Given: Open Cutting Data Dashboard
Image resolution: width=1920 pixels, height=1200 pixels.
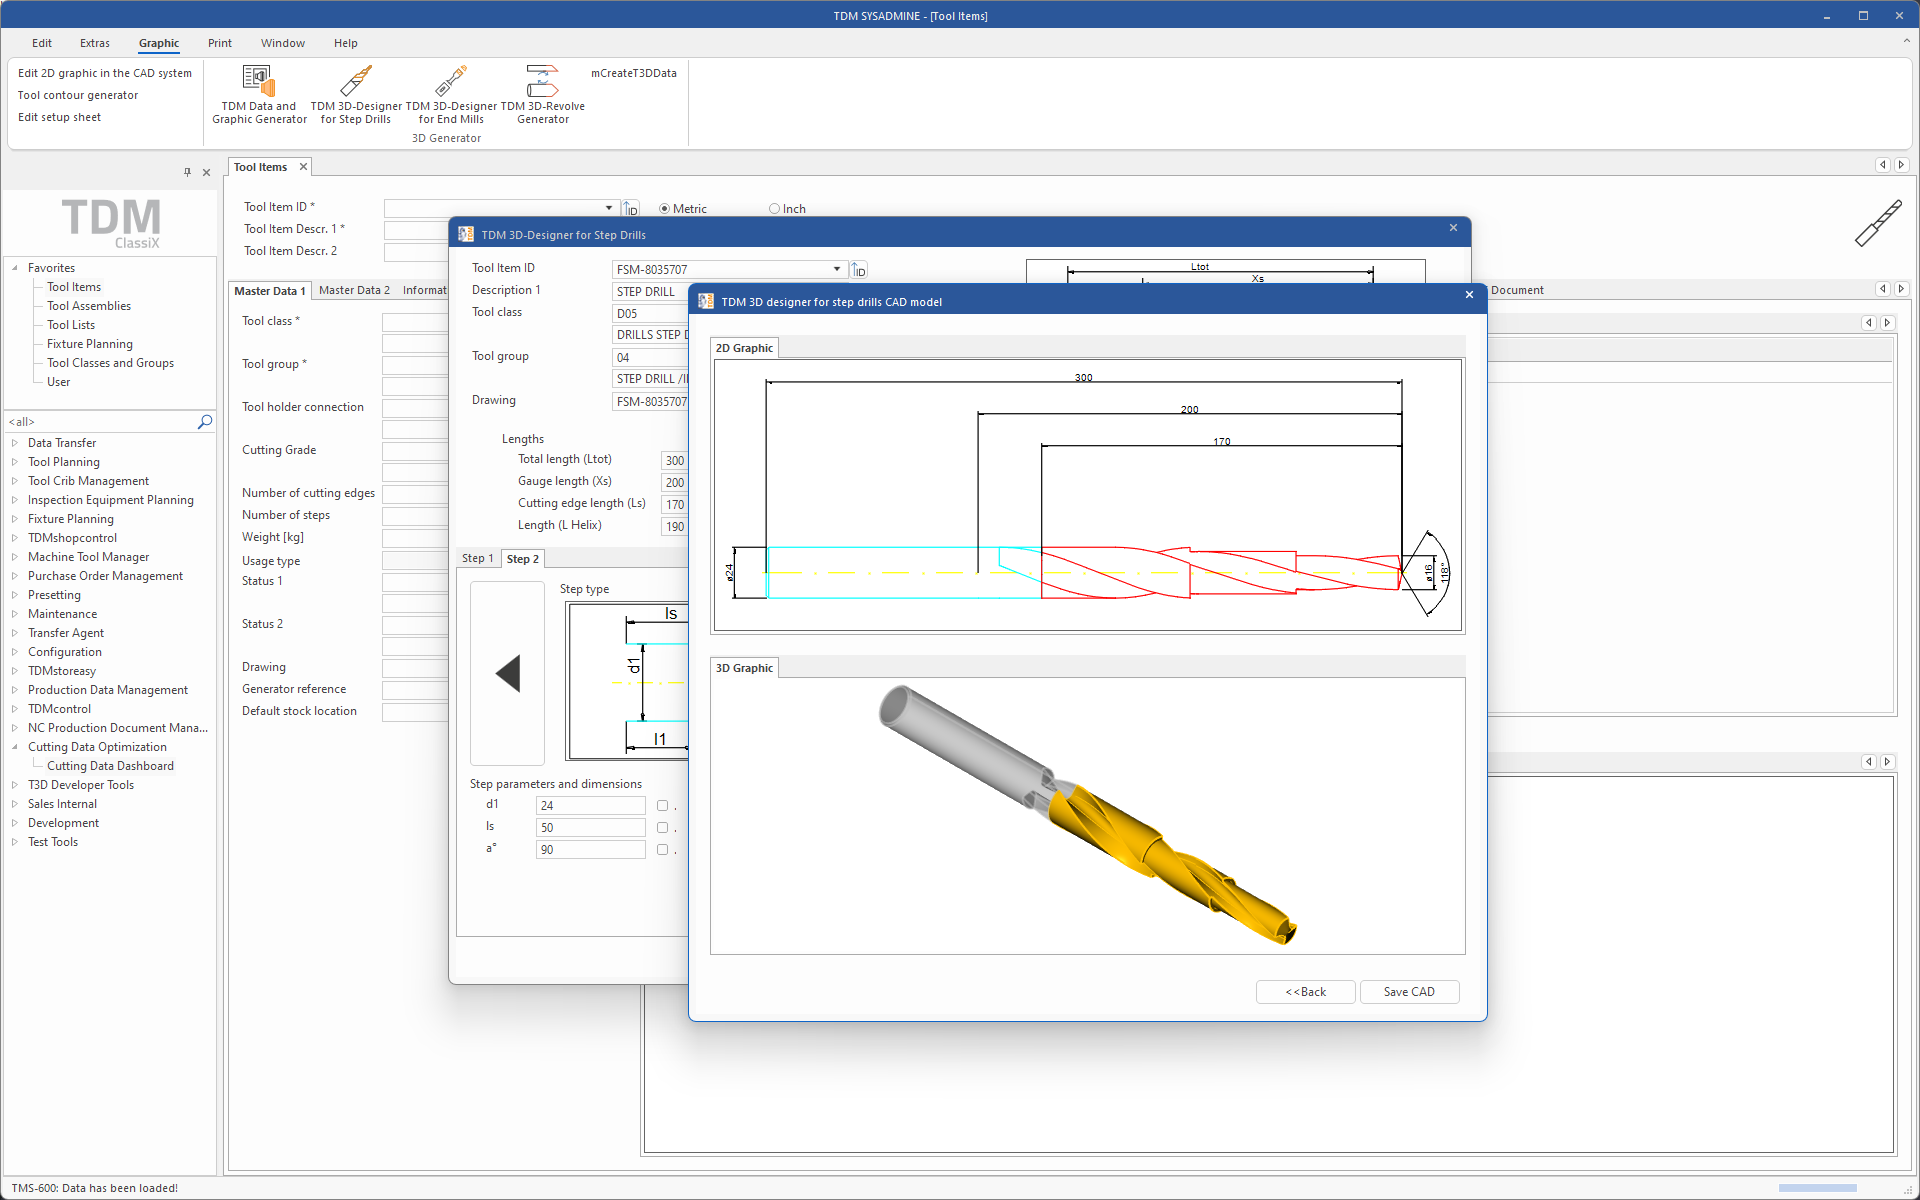Looking at the screenshot, I should pyautogui.click(x=110, y=766).
